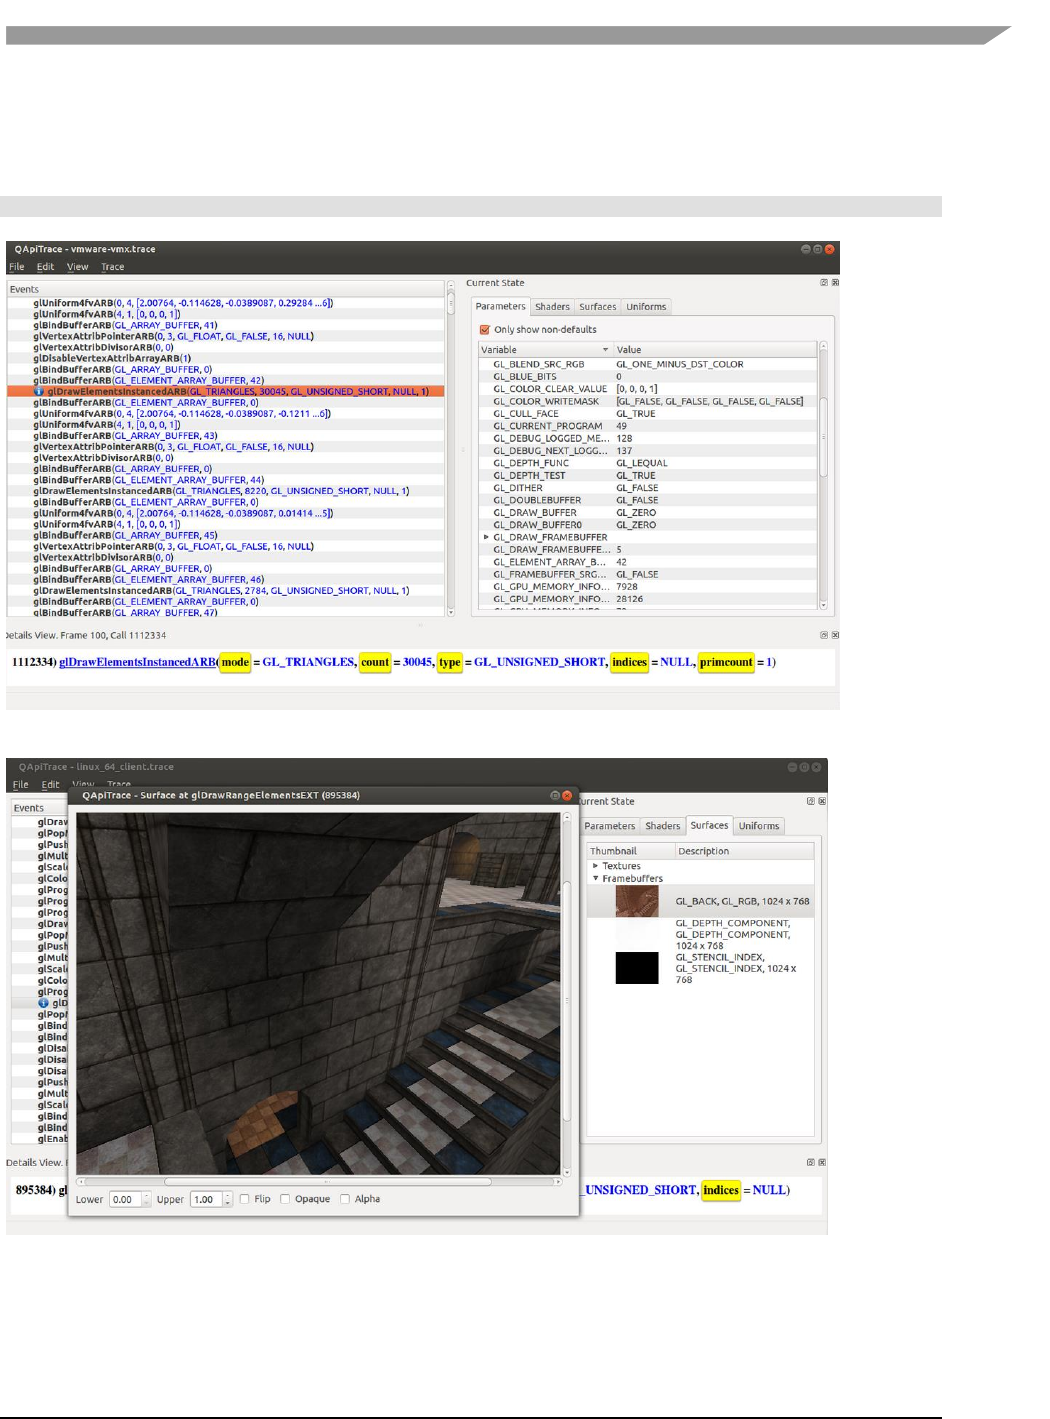
Task: Switch to Uniforms tab in vmware-vmx.trace window
Action: pyautogui.click(x=646, y=307)
